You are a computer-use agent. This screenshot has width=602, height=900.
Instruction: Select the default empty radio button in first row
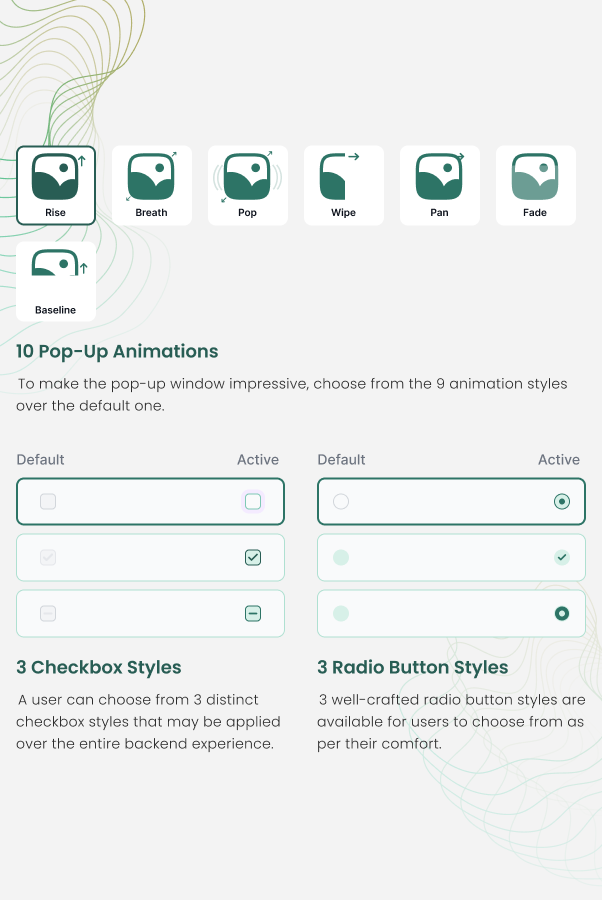point(341,502)
